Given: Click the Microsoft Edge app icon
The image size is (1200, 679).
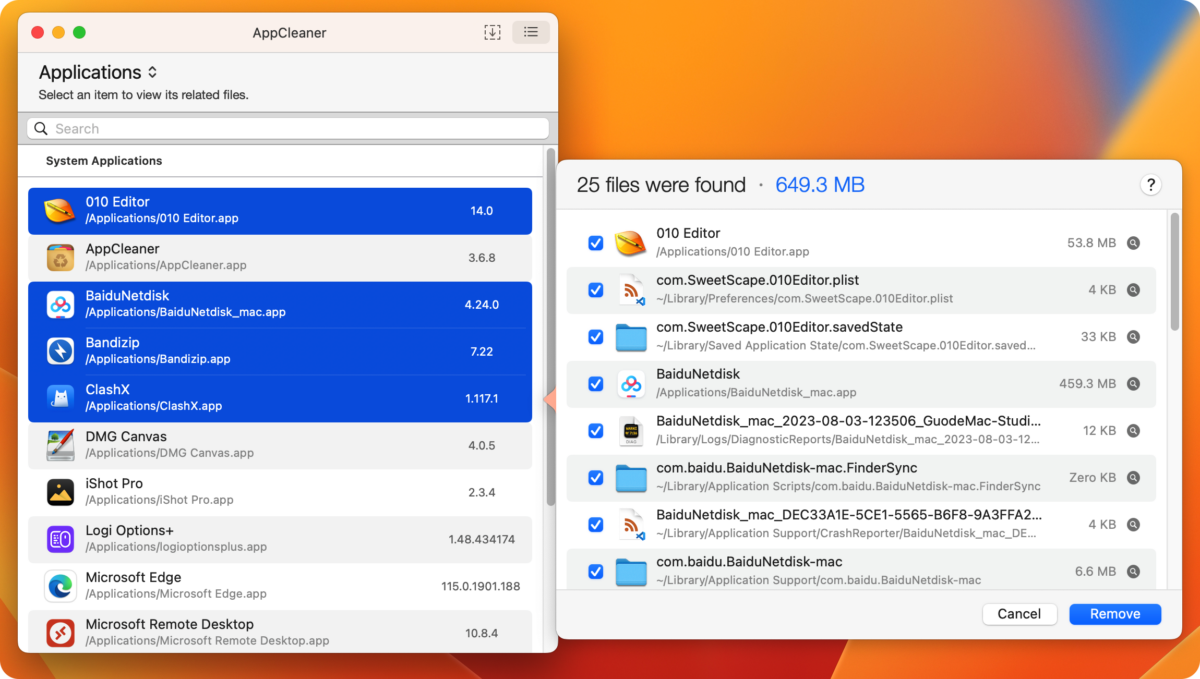Looking at the screenshot, I should coord(60,586).
